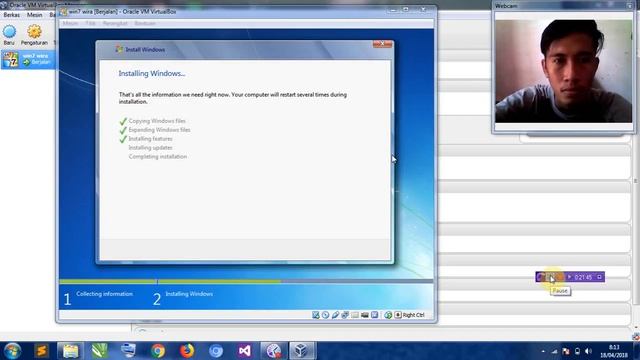The height and width of the screenshot is (360, 640).
Task: Click the 'Installing updates' step text
Action: (x=151, y=148)
